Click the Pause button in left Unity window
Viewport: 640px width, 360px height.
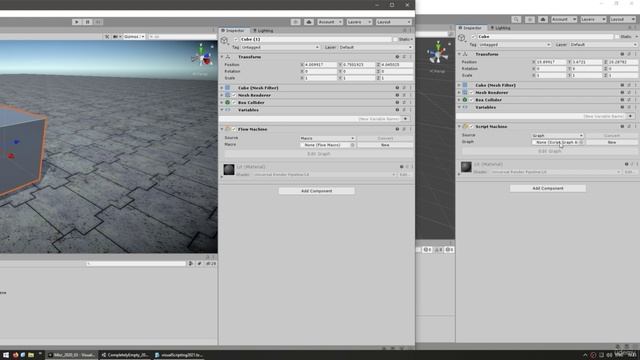click(87, 22)
